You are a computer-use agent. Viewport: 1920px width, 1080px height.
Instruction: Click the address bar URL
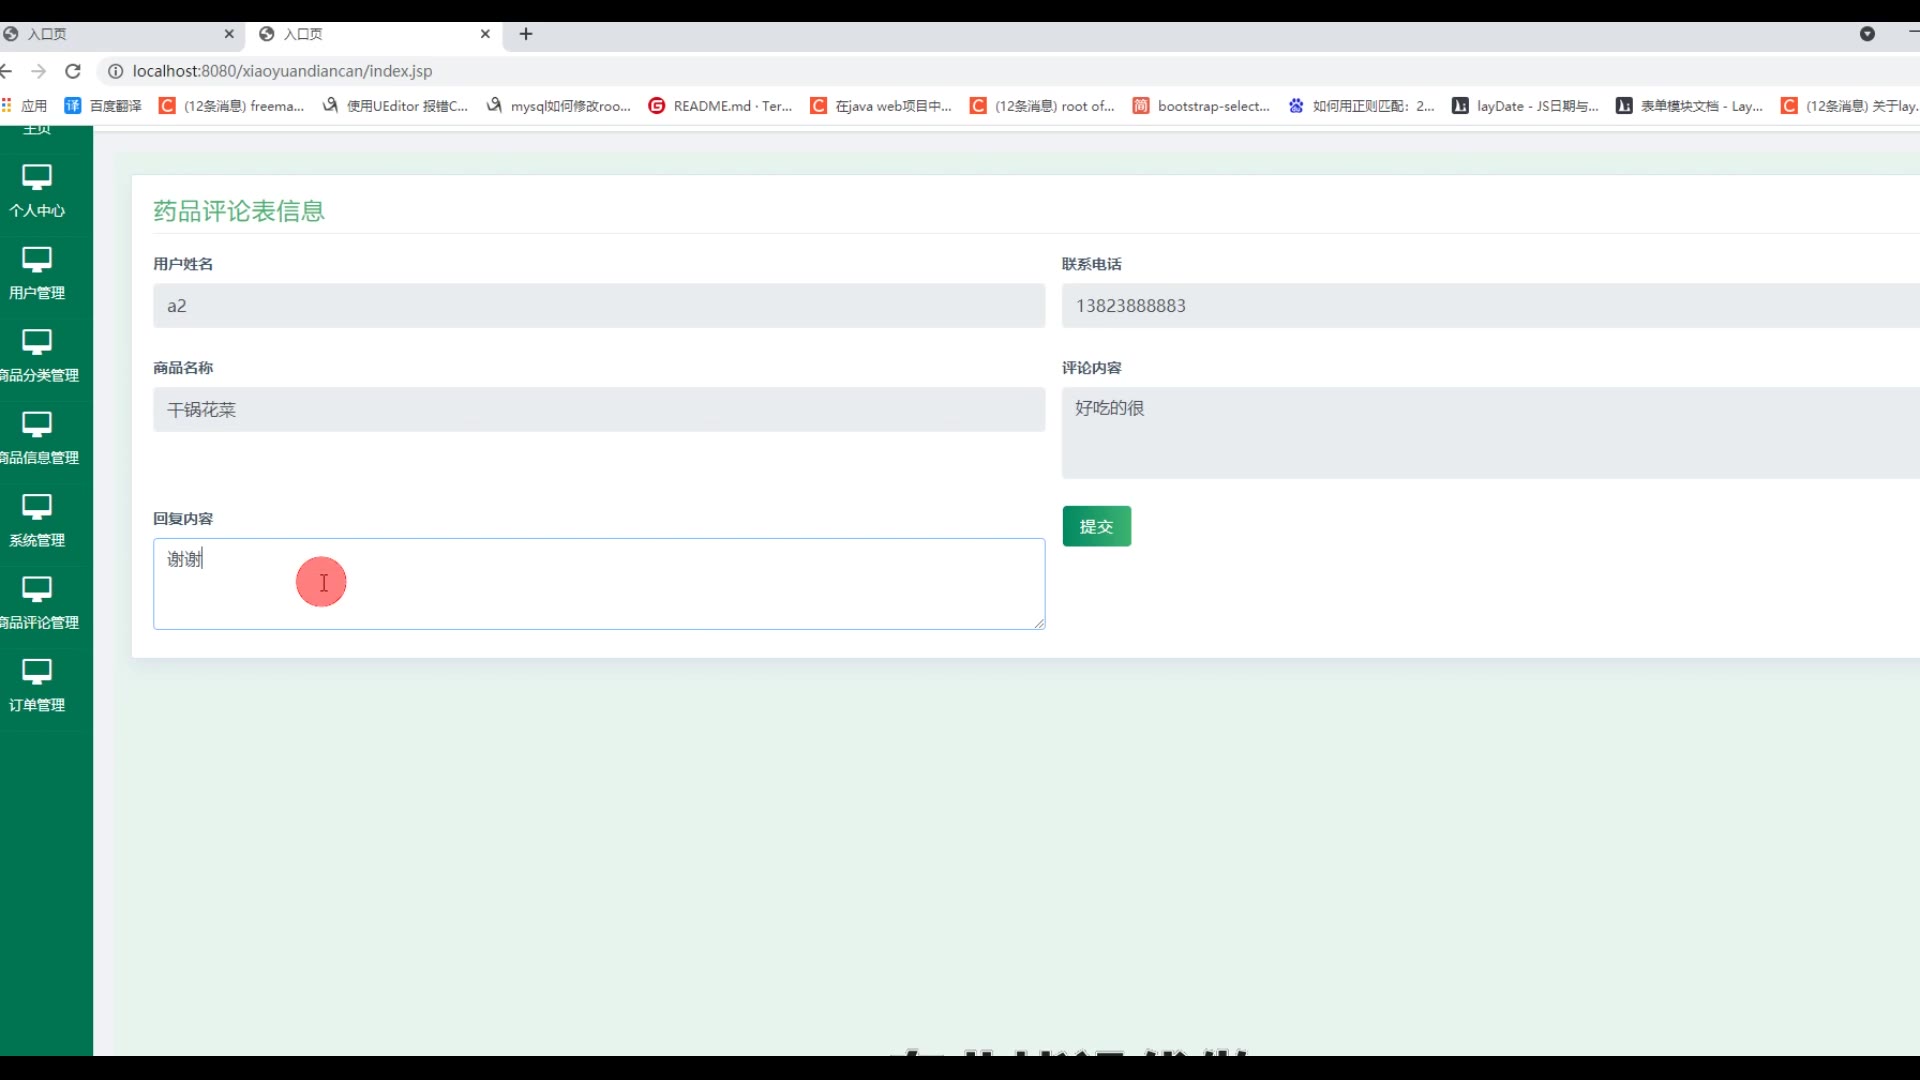282,71
